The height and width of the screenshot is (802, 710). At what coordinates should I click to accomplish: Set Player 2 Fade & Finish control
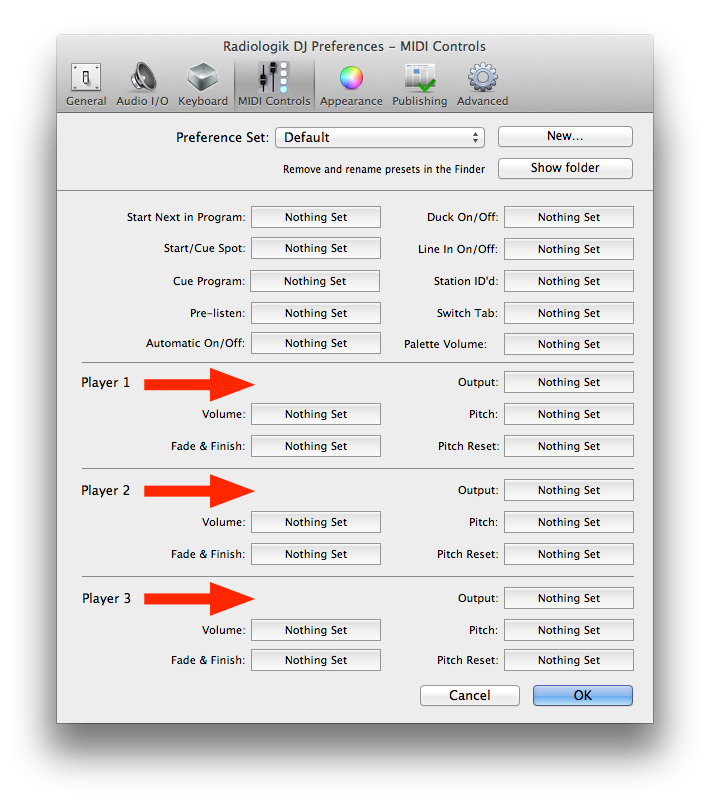(x=316, y=554)
